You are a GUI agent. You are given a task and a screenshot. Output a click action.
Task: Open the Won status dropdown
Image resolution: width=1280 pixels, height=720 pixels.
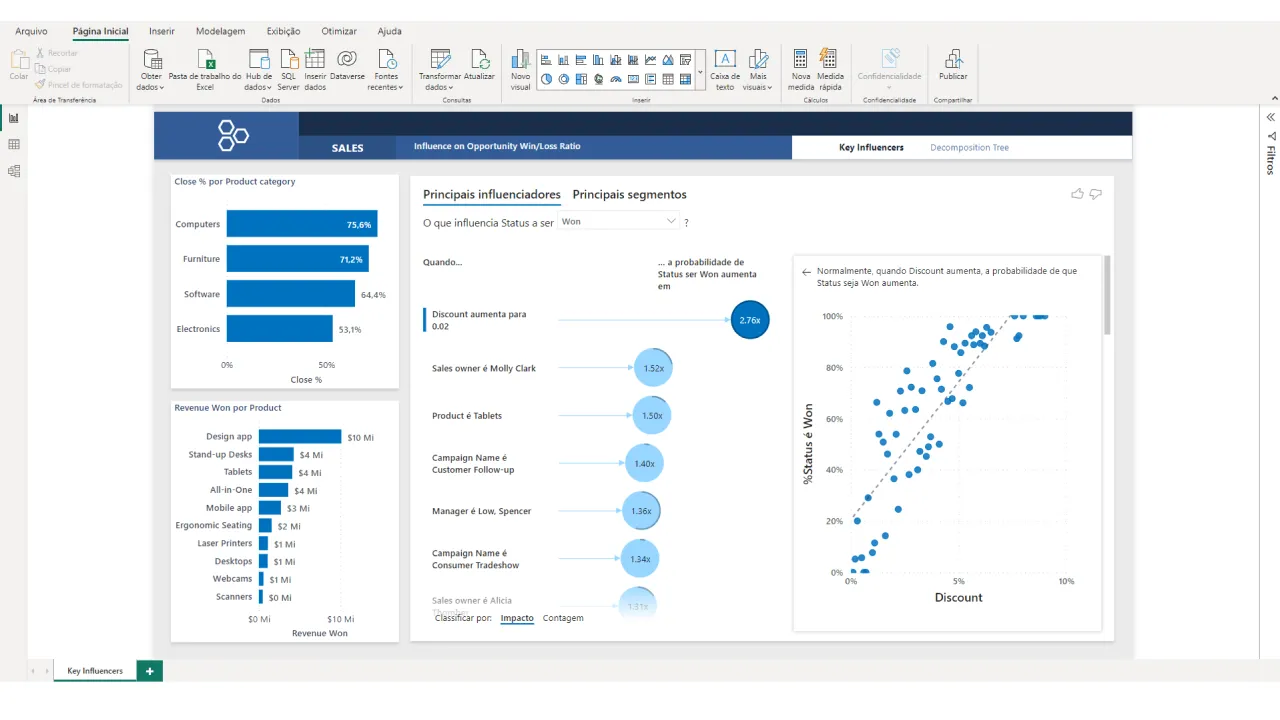pyautogui.click(x=618, y=221)
